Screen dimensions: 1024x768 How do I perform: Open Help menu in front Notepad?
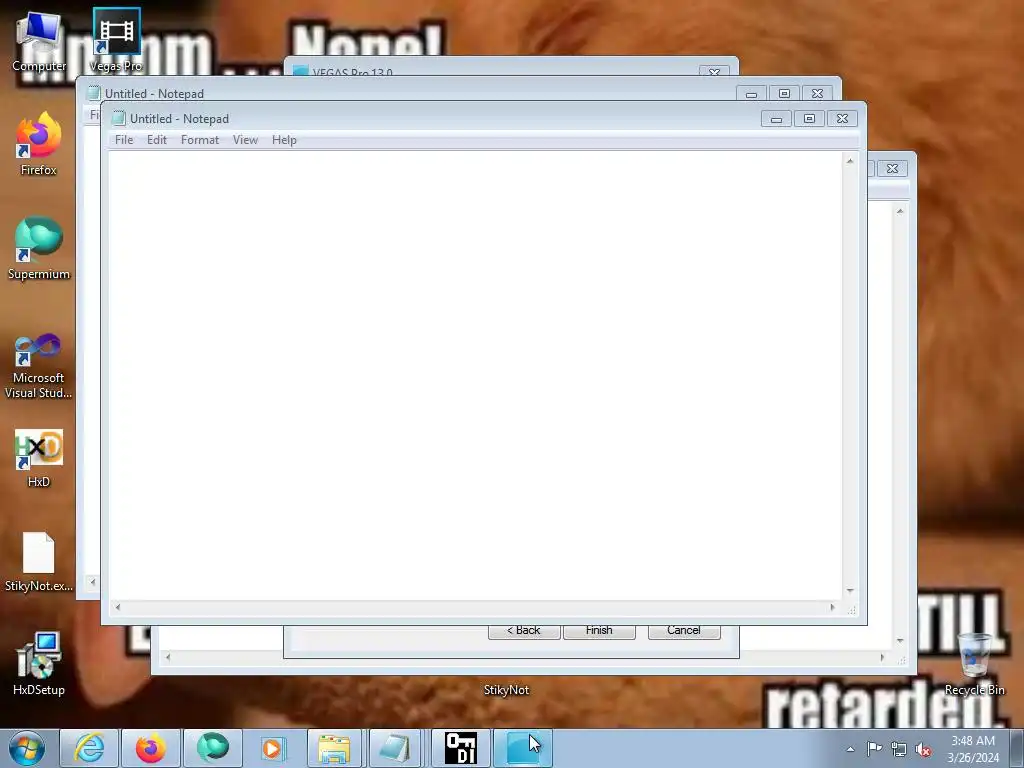pyautogui.click(x=284, y=140)
